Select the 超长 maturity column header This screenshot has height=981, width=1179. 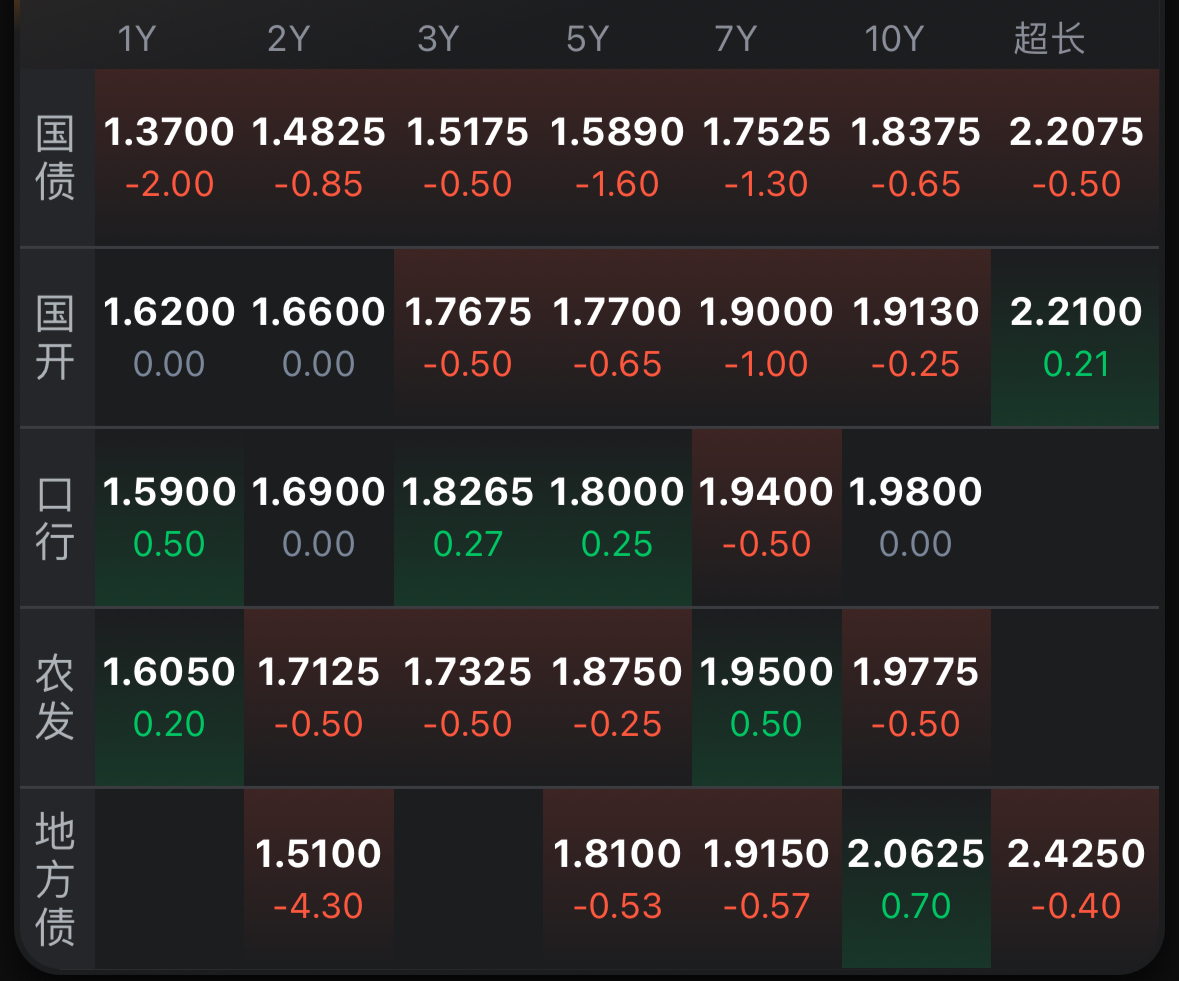pyautogui.click(x=1049, y=39)
